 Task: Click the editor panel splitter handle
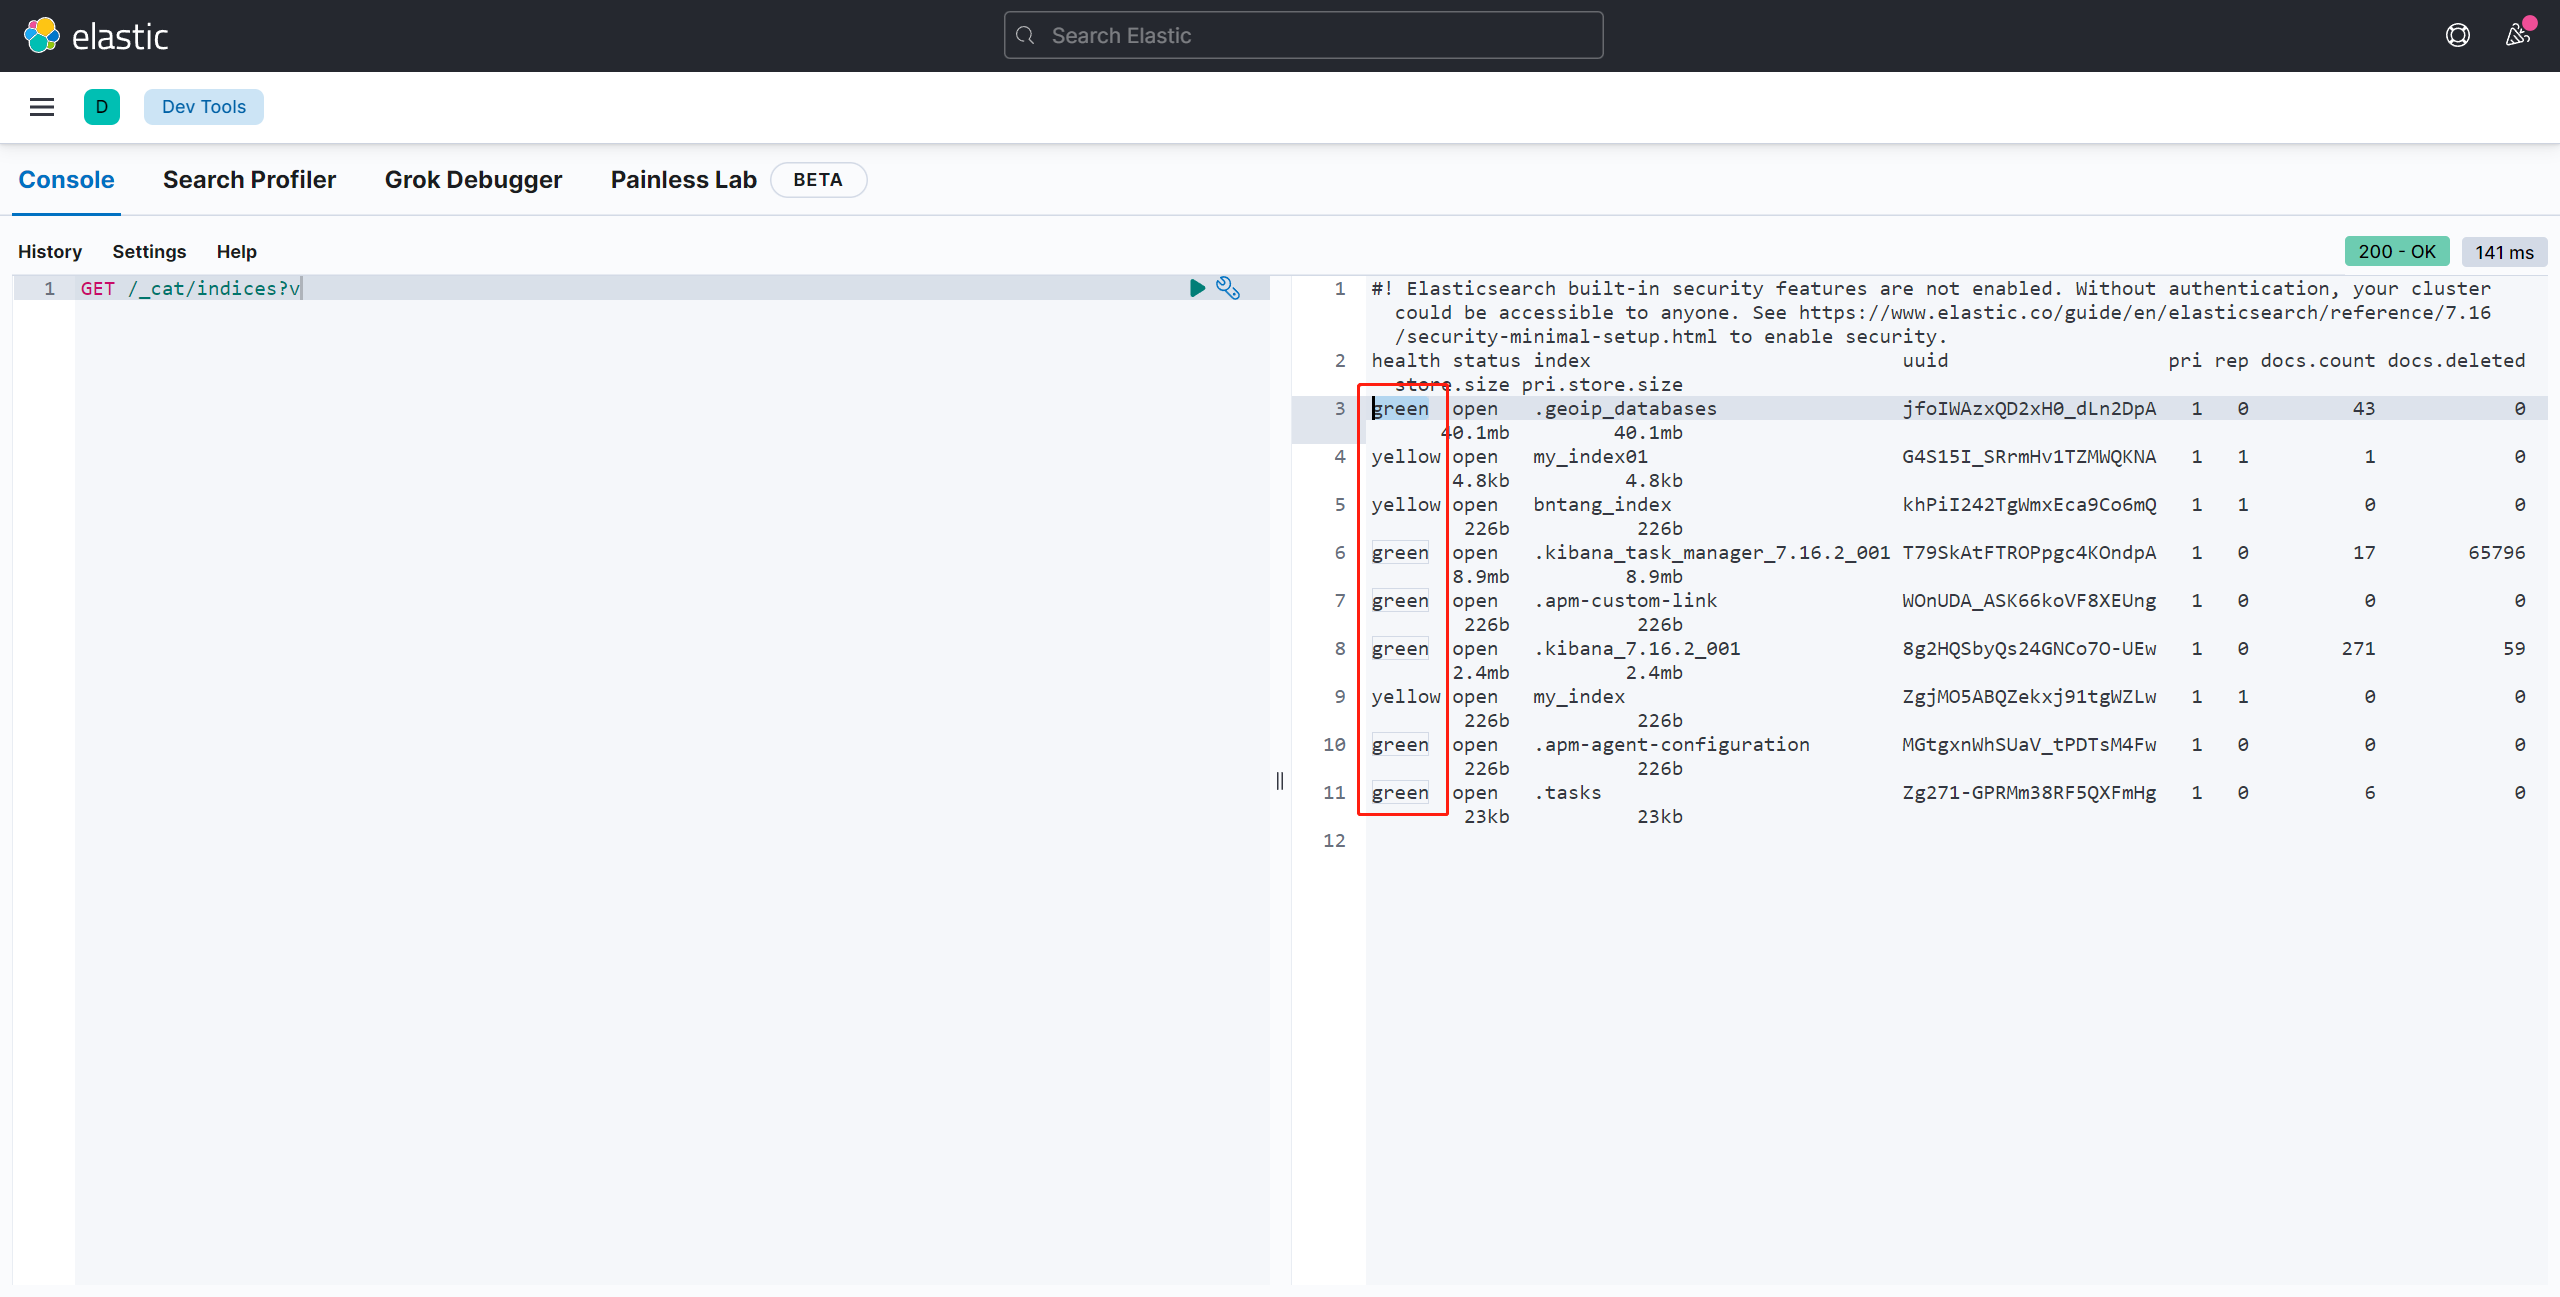point(1280,781)
